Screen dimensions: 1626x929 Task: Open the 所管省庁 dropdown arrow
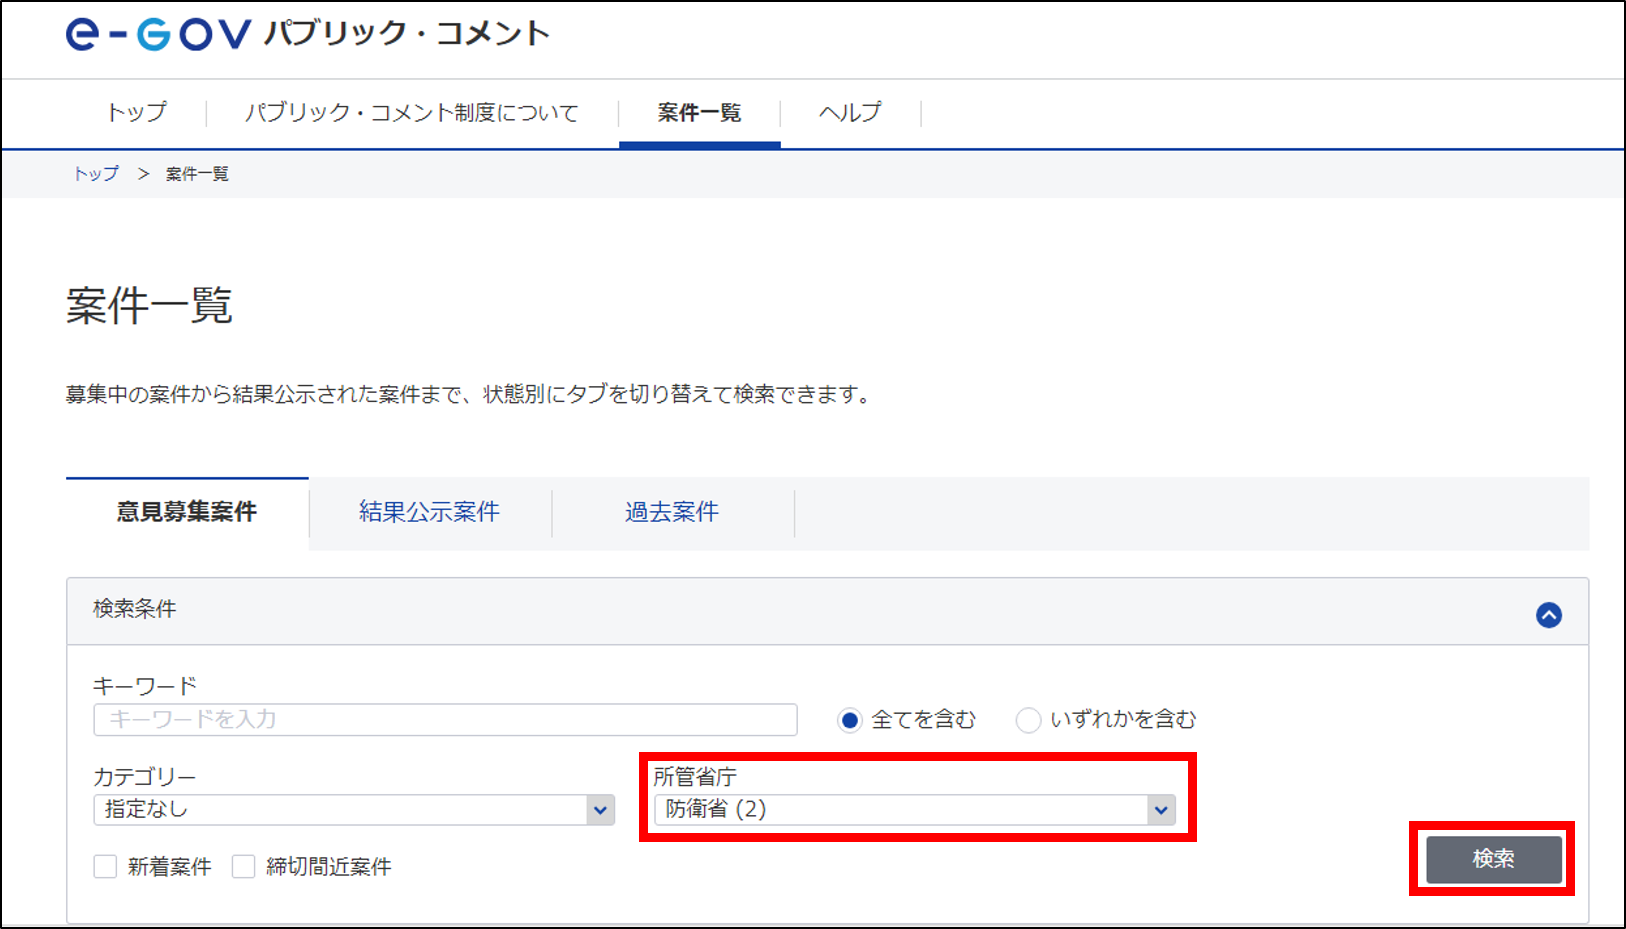1160,810
